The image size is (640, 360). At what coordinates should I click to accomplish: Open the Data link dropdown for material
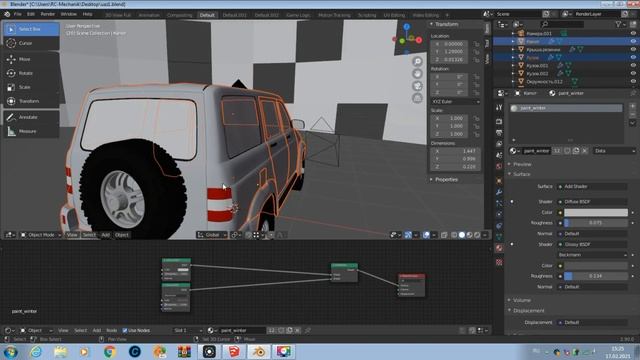point(615,151)
